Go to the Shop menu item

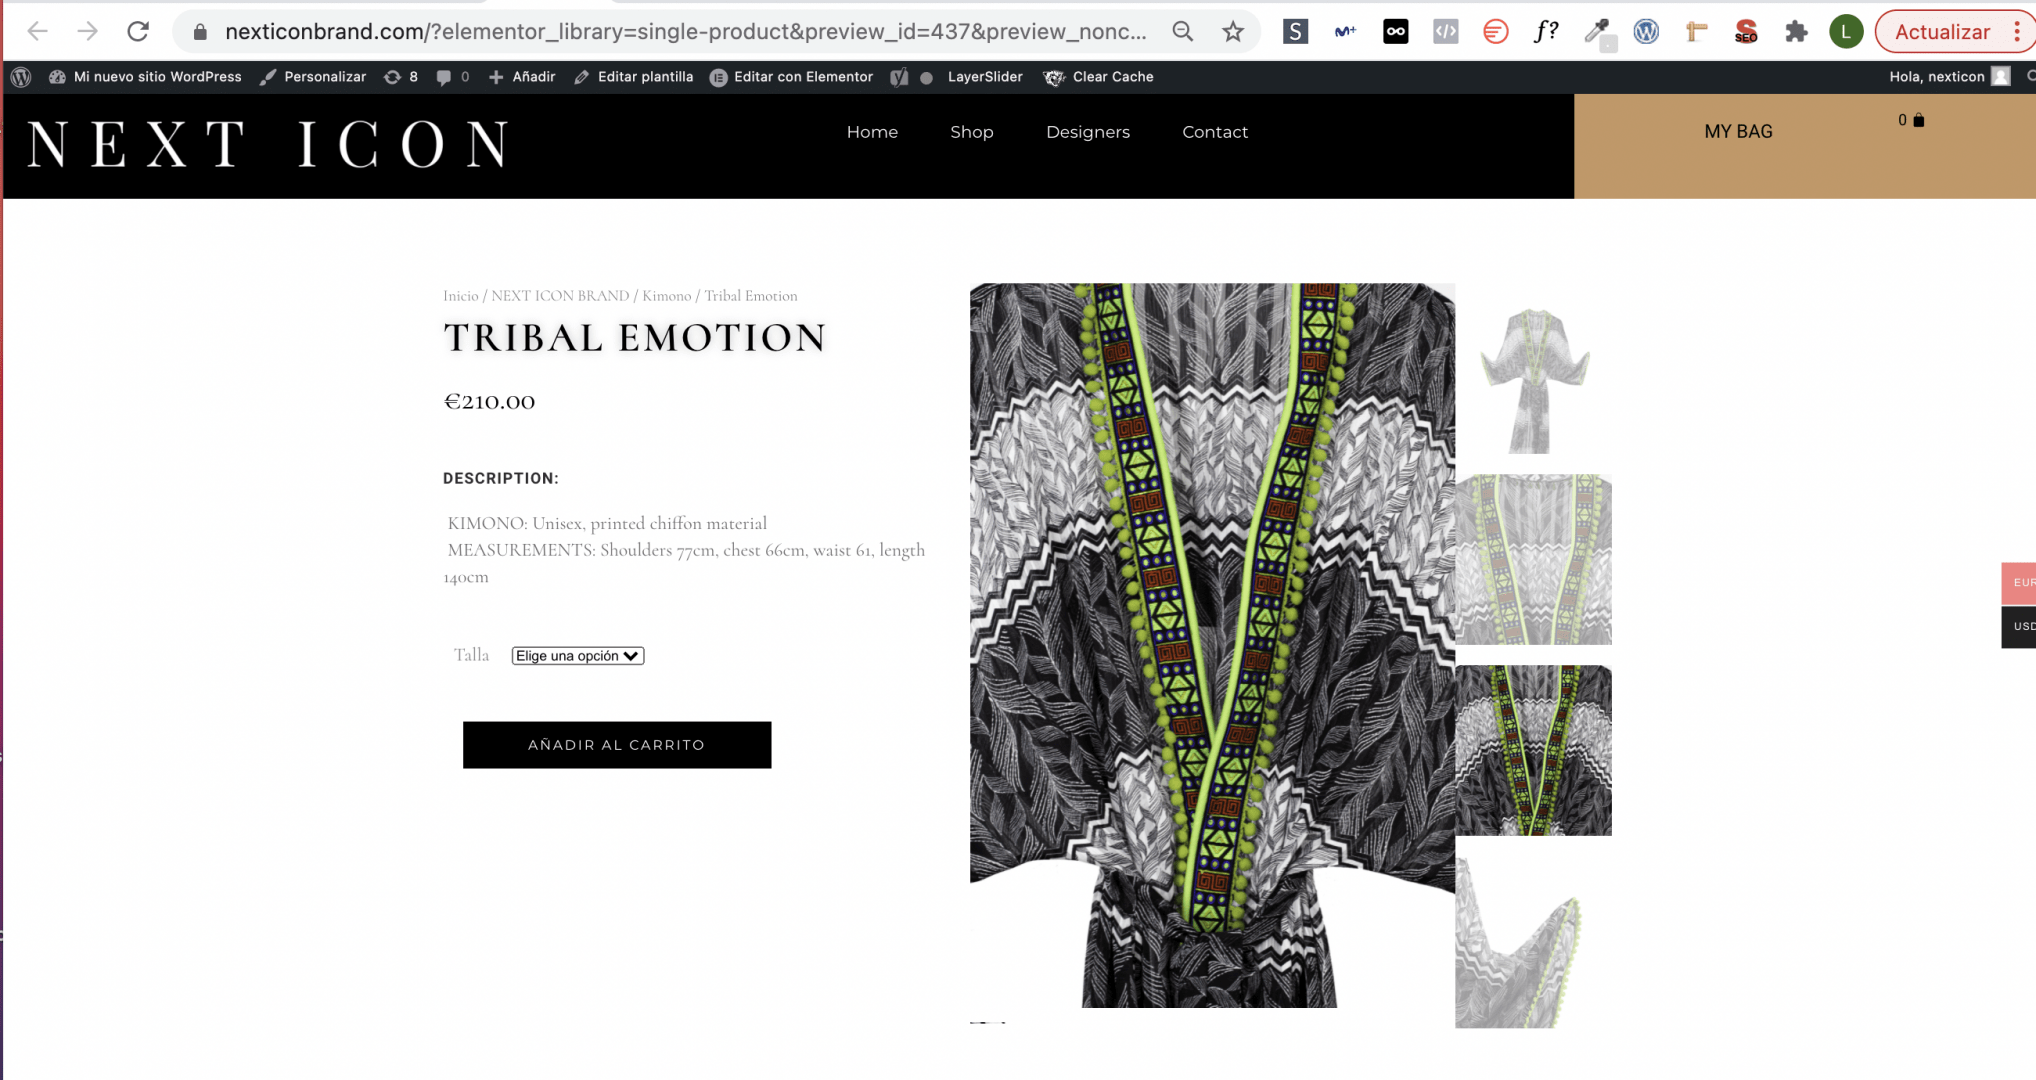(971, 132)
